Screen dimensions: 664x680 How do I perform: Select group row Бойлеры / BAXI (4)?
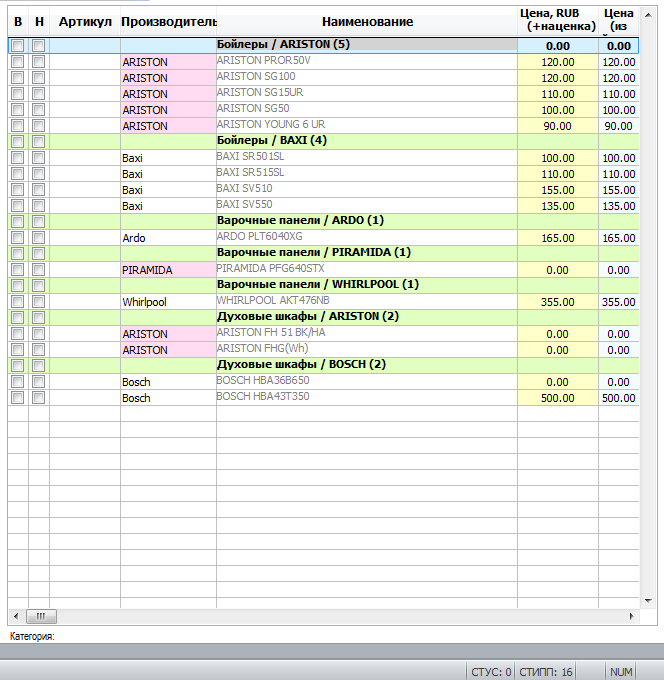[x=323, y=141]
